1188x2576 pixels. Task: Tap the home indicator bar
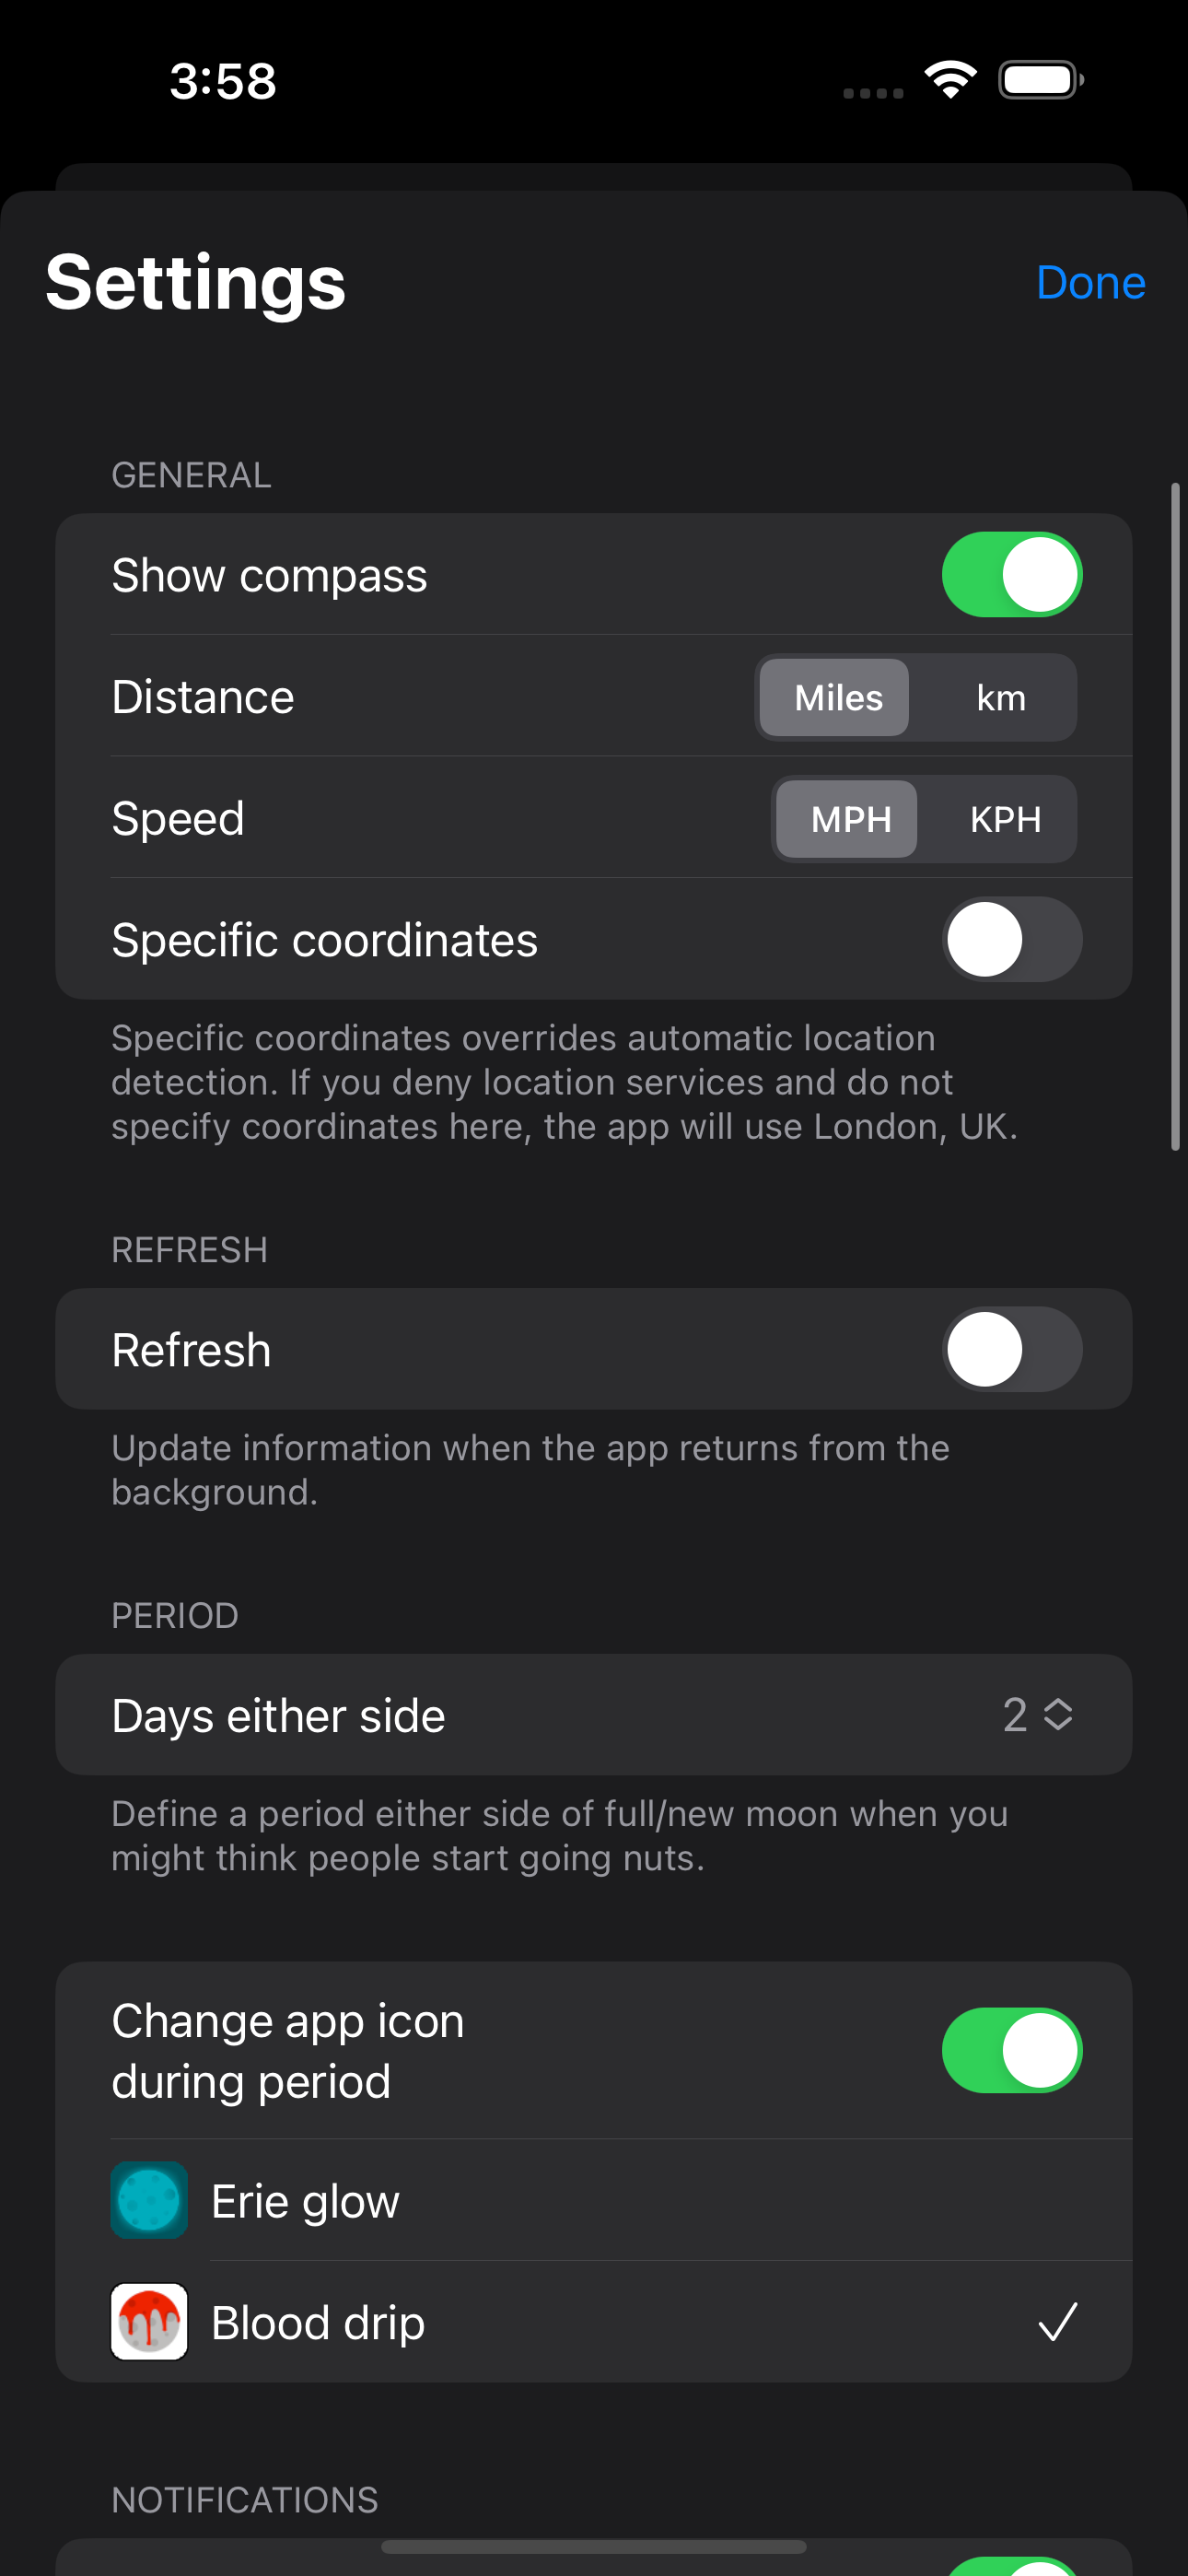point(593,2546)
